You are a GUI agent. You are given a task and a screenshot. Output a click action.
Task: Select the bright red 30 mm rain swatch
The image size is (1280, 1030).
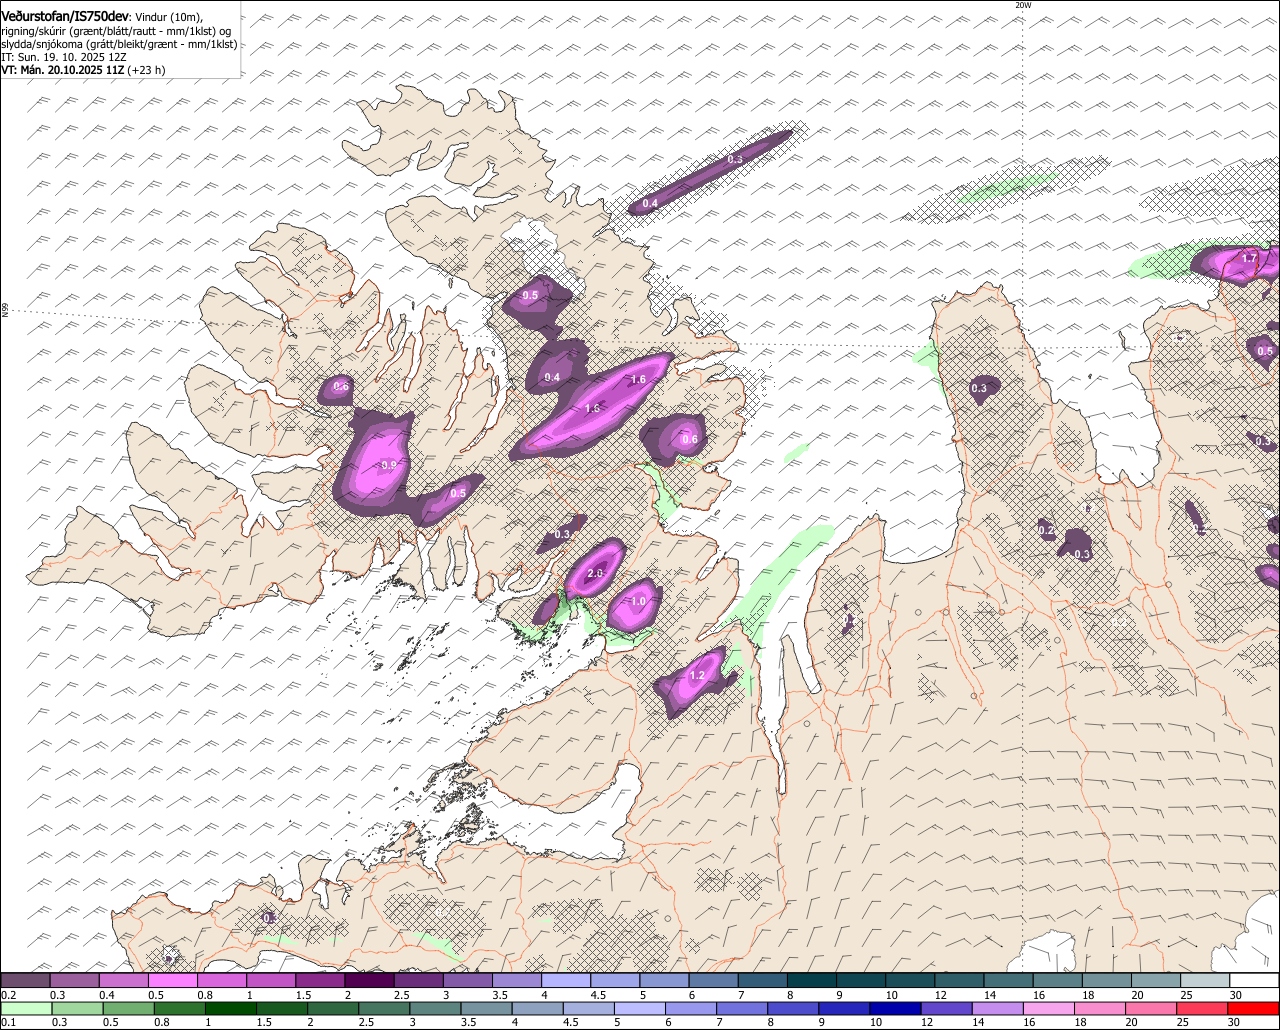tap(1254, 1008)
